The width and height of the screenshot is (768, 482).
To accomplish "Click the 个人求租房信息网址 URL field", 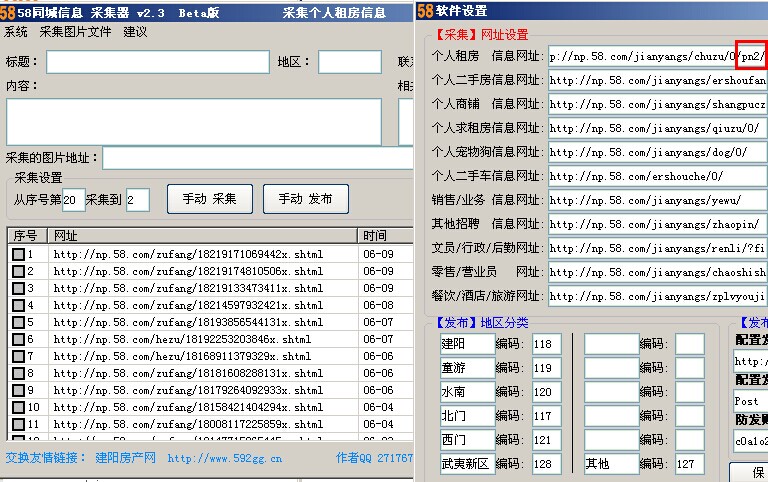I will (x=656, y=128).
